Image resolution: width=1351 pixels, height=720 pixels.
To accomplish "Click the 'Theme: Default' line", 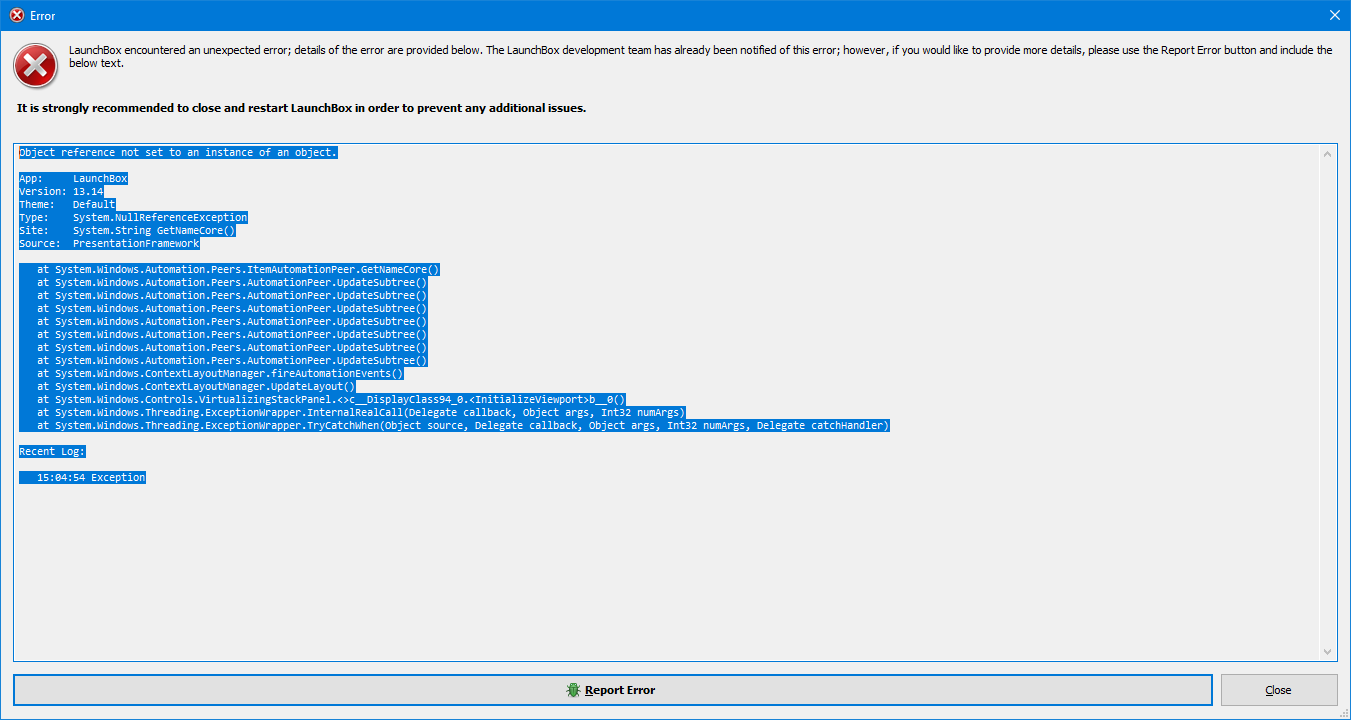I will coord(67,205).
